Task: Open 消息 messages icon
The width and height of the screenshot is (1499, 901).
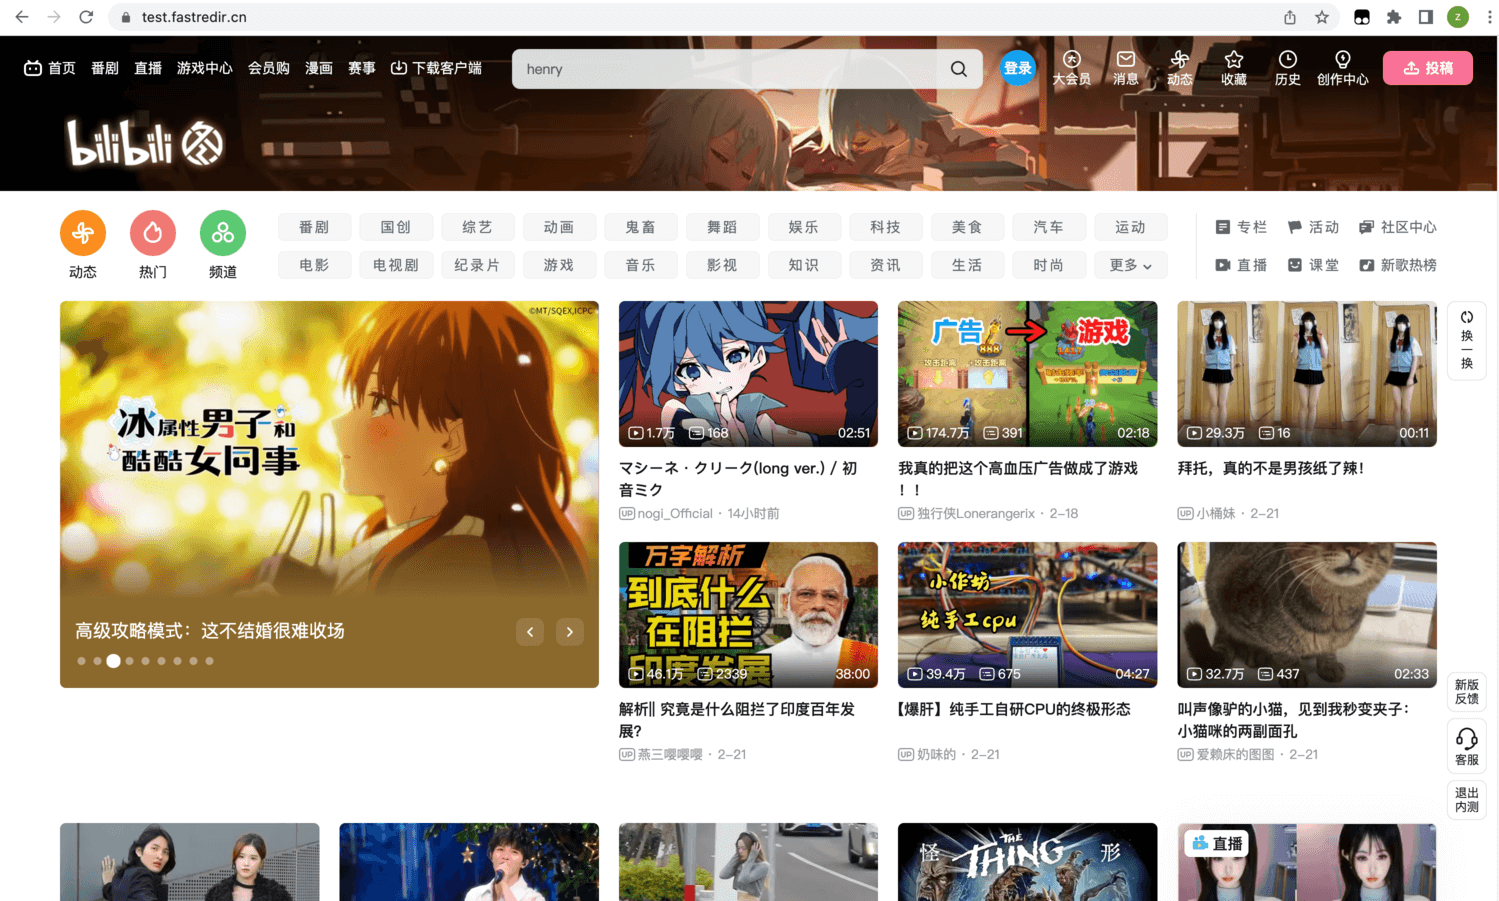Action: point(1125,68)
